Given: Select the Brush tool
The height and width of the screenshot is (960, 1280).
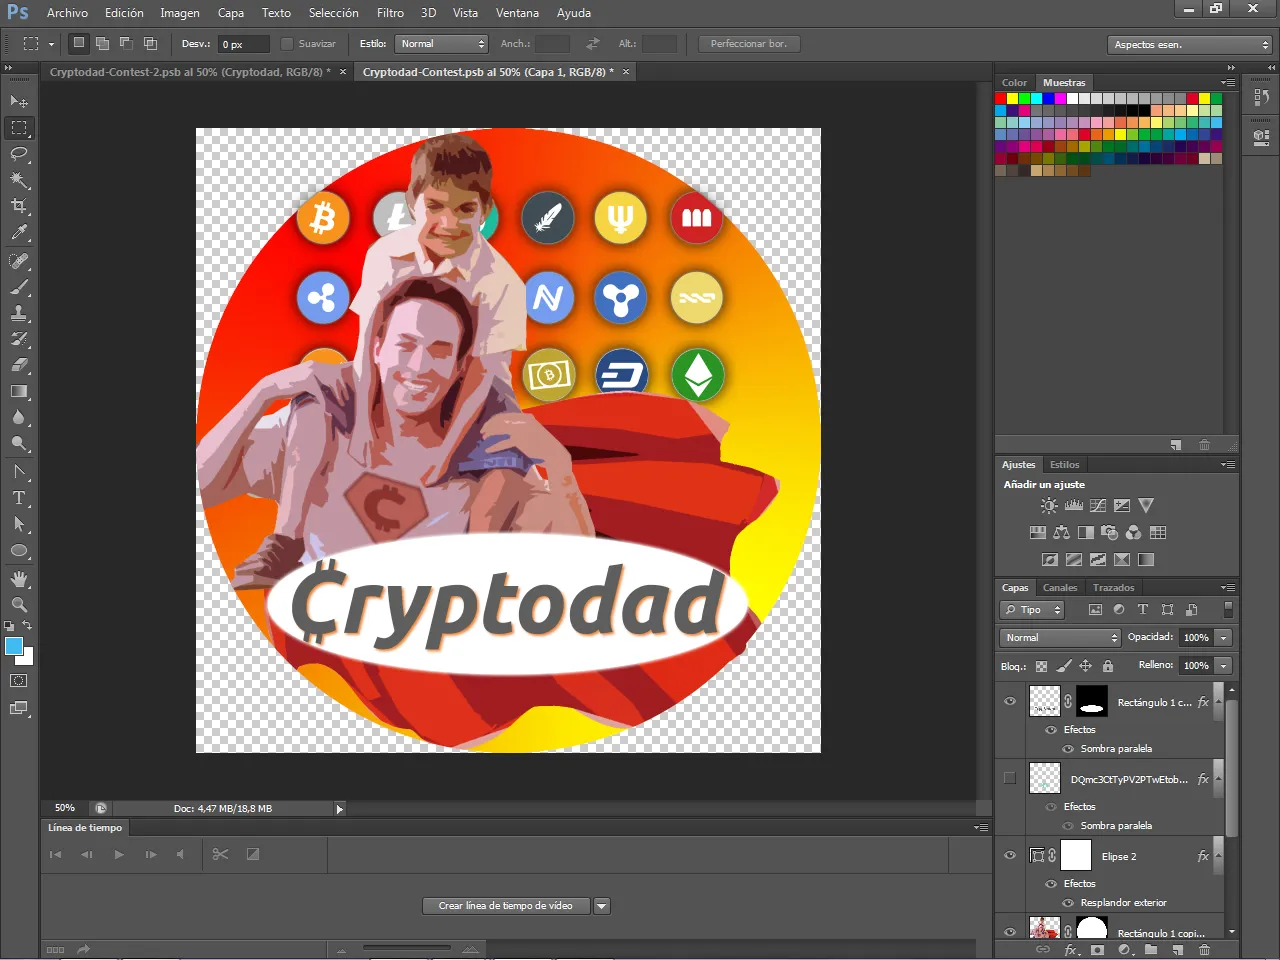Looking at the screenshot, I should click(19, 287).
